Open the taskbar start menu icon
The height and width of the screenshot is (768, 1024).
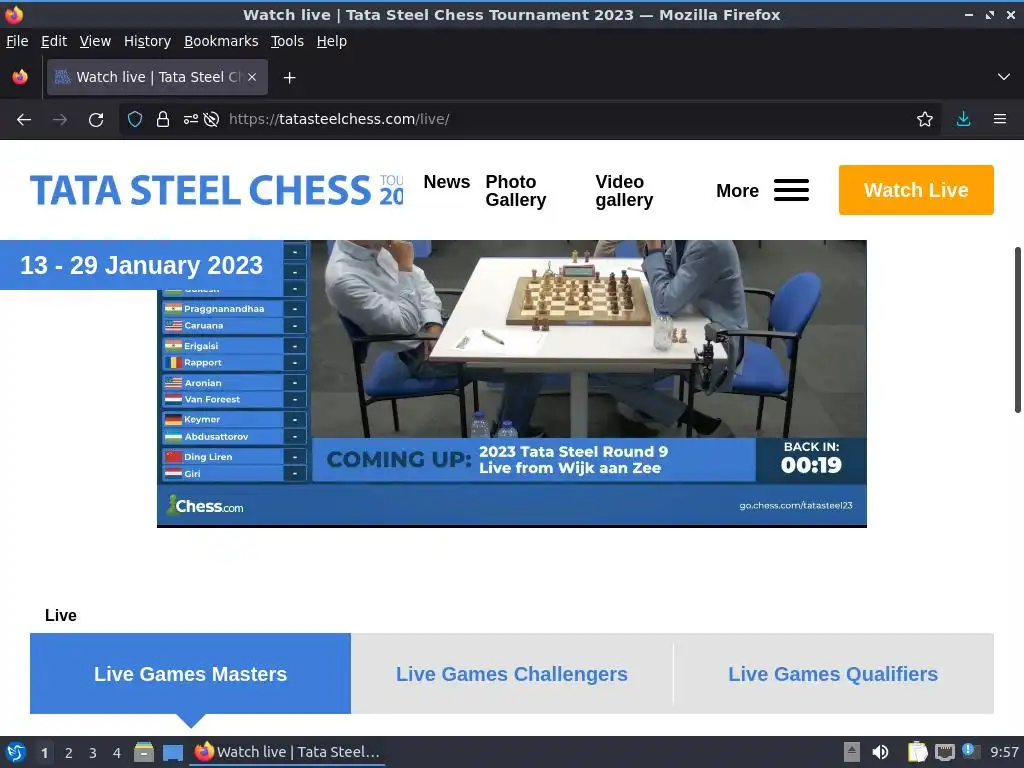coord(16,752)
